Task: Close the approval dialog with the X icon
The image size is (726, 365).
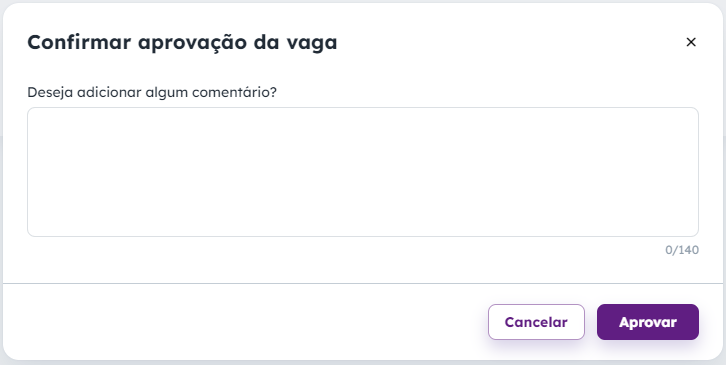Action: [x=691, y=42]
